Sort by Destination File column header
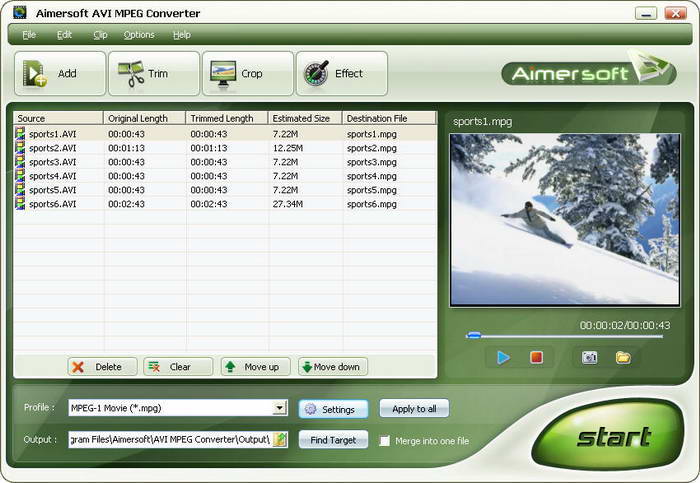700x483 pixels. [389, 118]
